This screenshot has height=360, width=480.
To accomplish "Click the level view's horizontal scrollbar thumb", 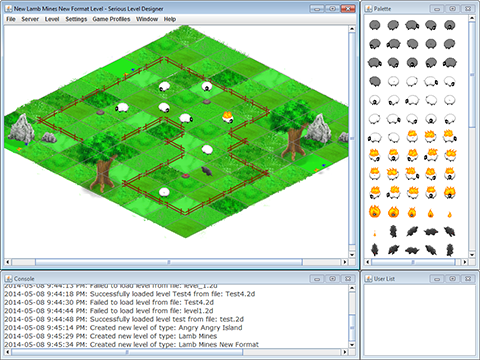I will coord(169,262).
